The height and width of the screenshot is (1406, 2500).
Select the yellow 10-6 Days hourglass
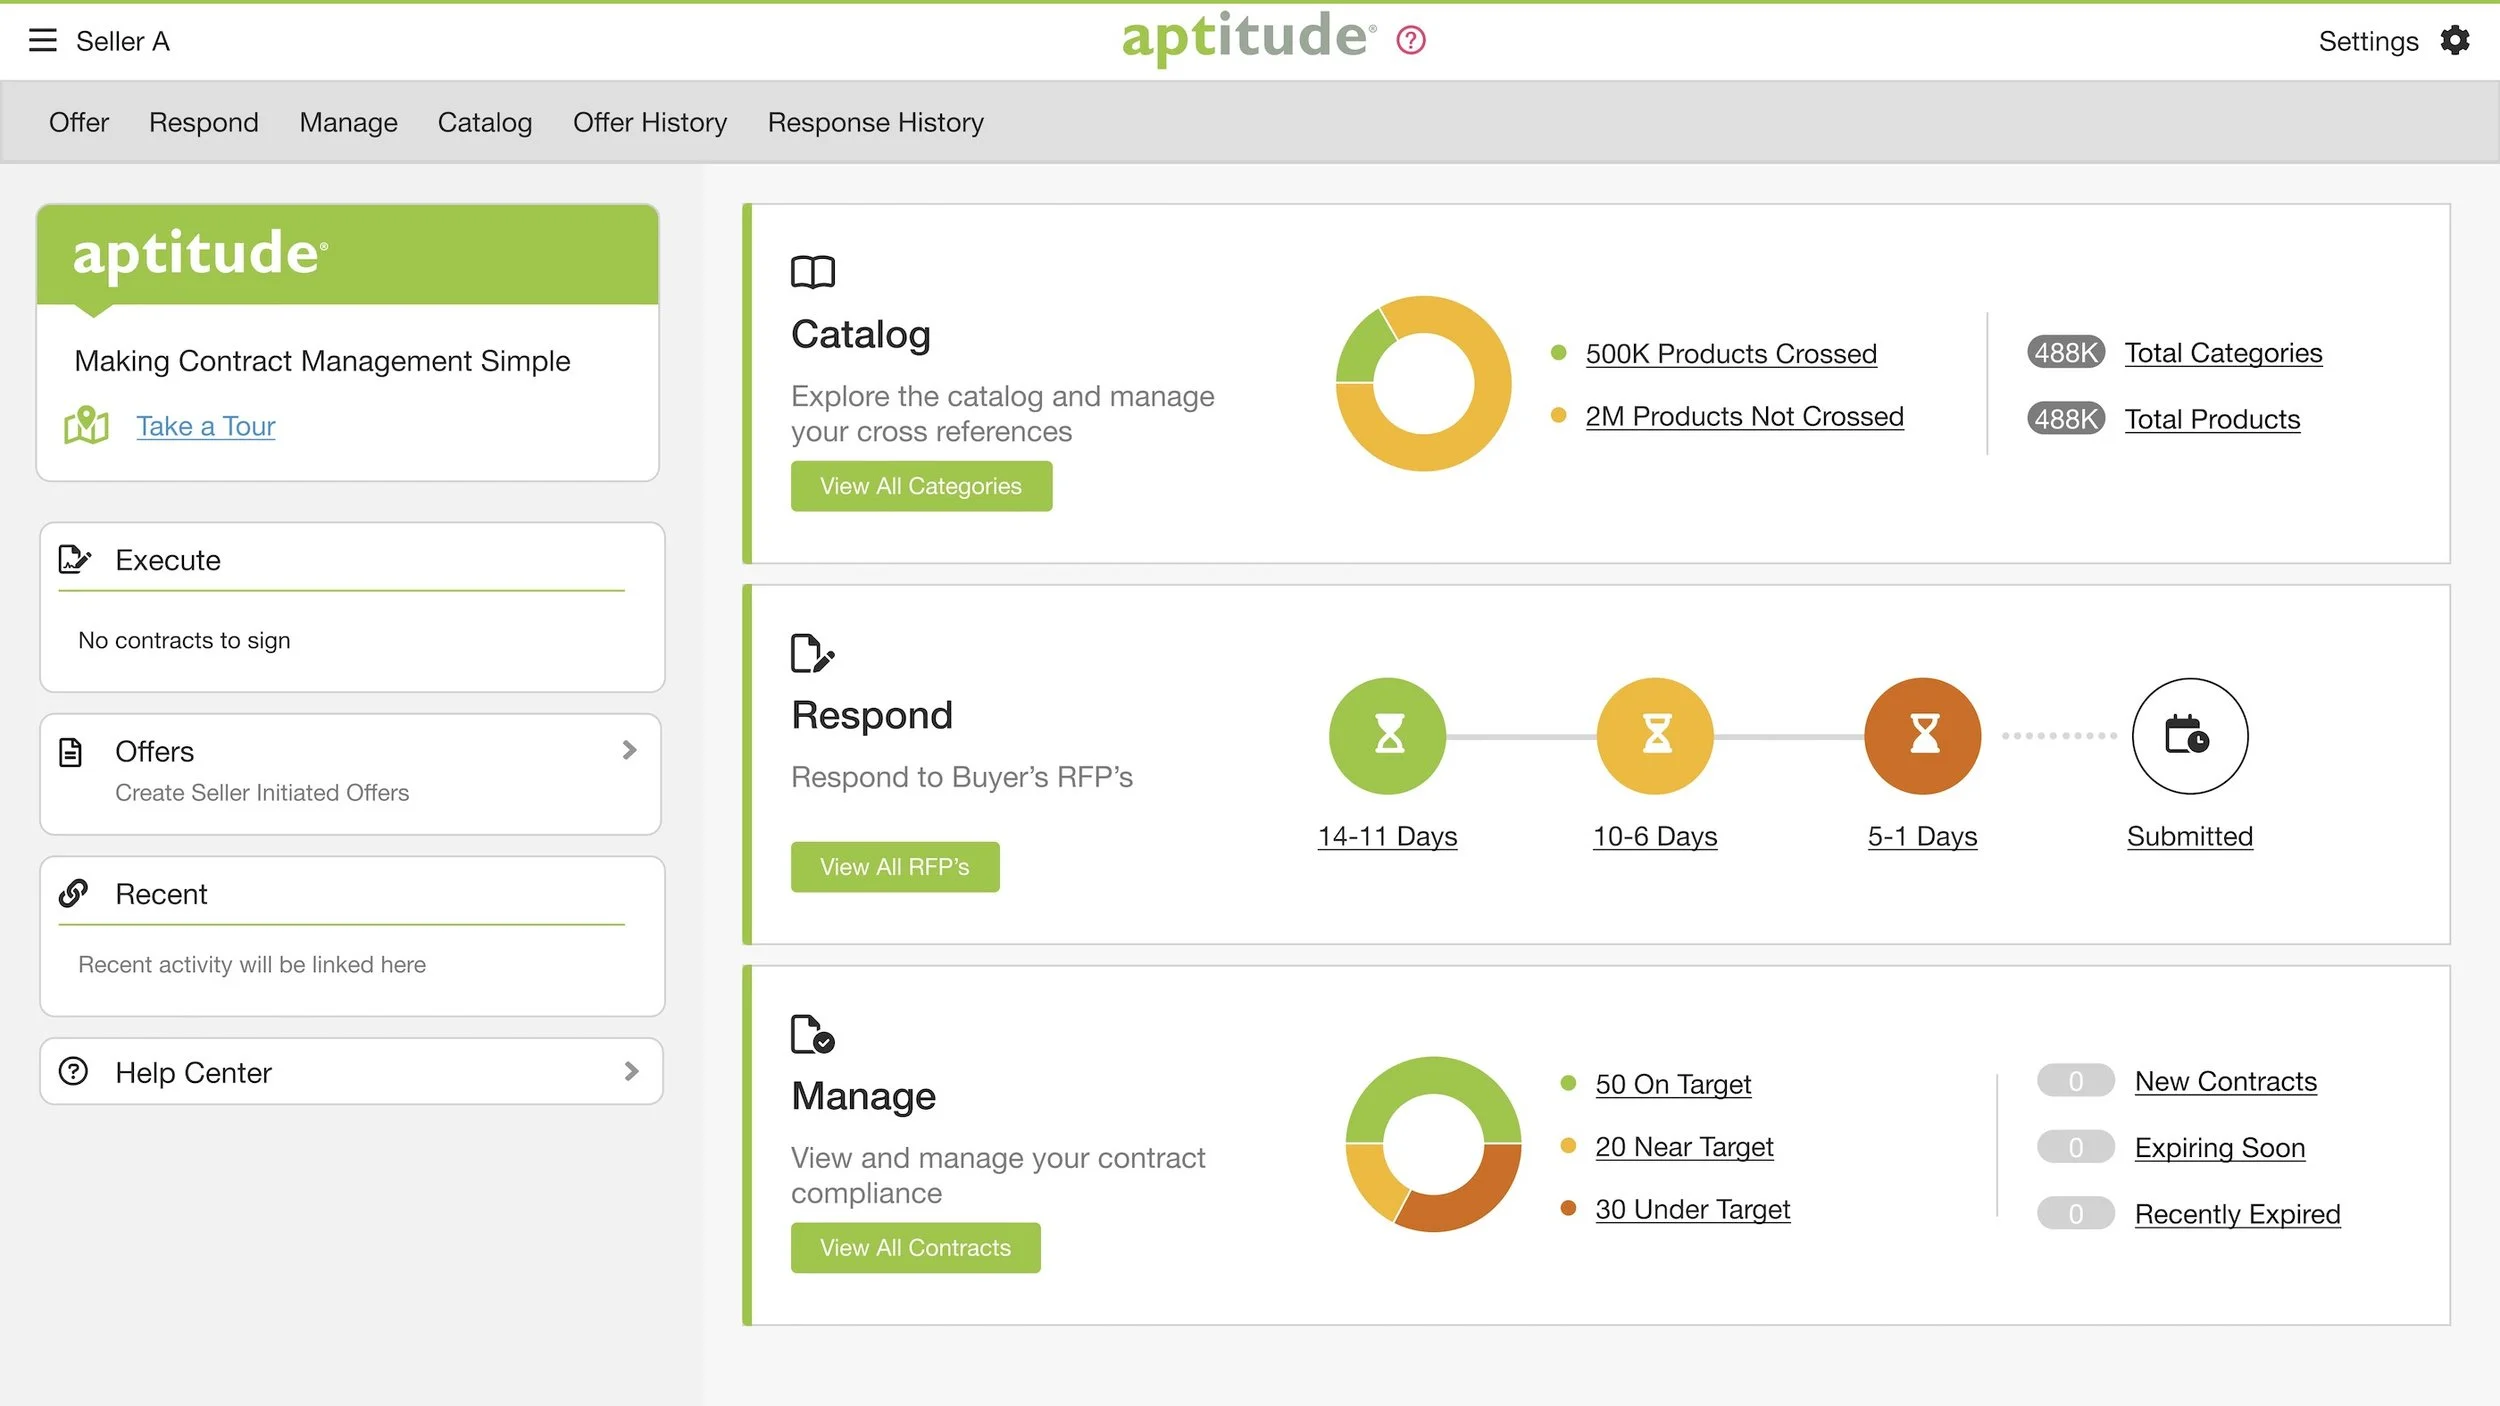pos(1655,736)
